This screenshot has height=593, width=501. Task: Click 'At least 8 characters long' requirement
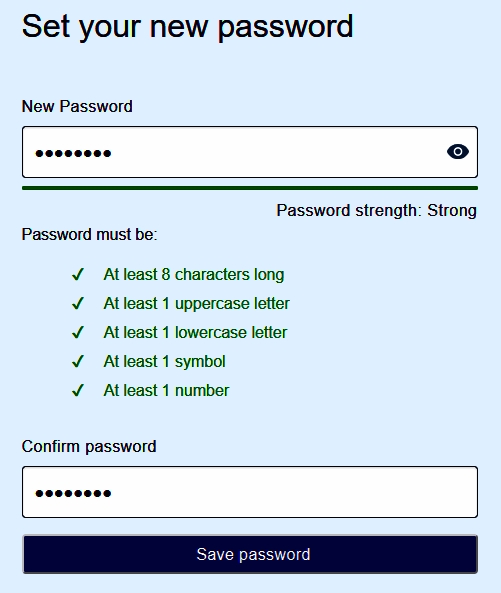(194, 275)
